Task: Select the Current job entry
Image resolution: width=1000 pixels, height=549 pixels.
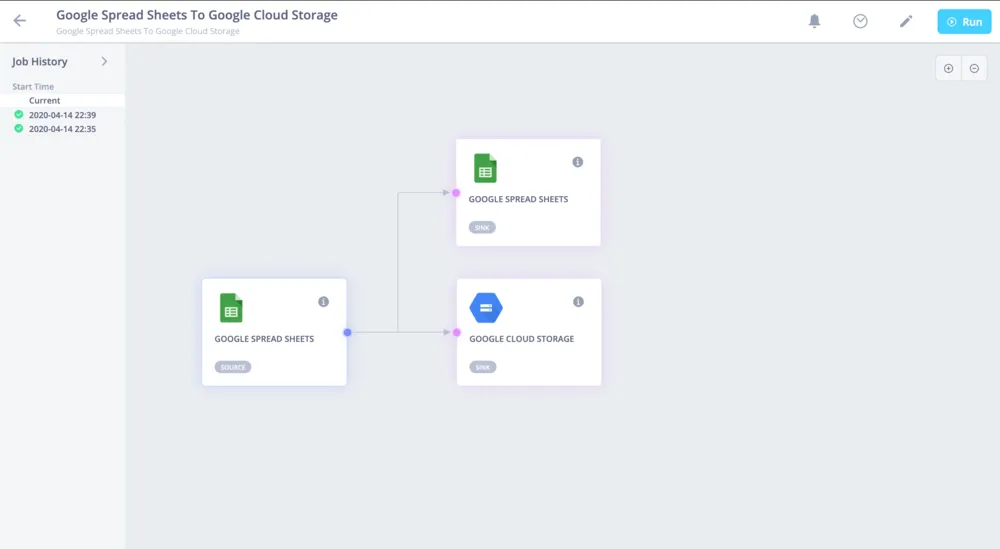Action: (45, 101)
